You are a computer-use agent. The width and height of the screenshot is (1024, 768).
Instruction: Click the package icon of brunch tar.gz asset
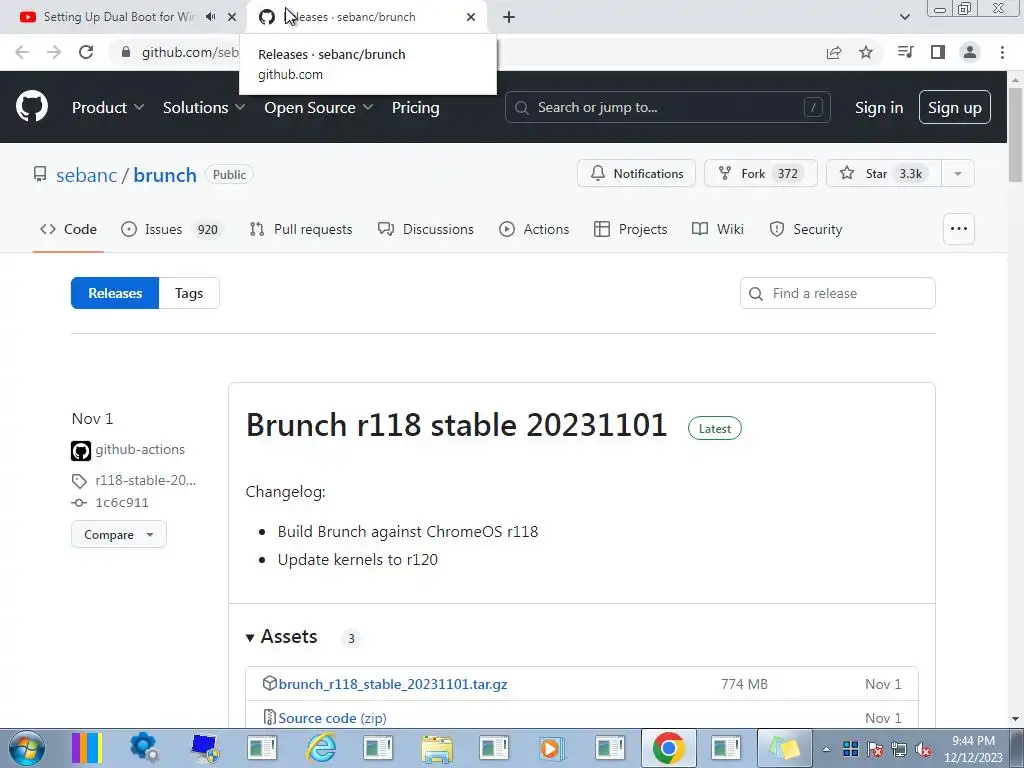coord(269,683)
